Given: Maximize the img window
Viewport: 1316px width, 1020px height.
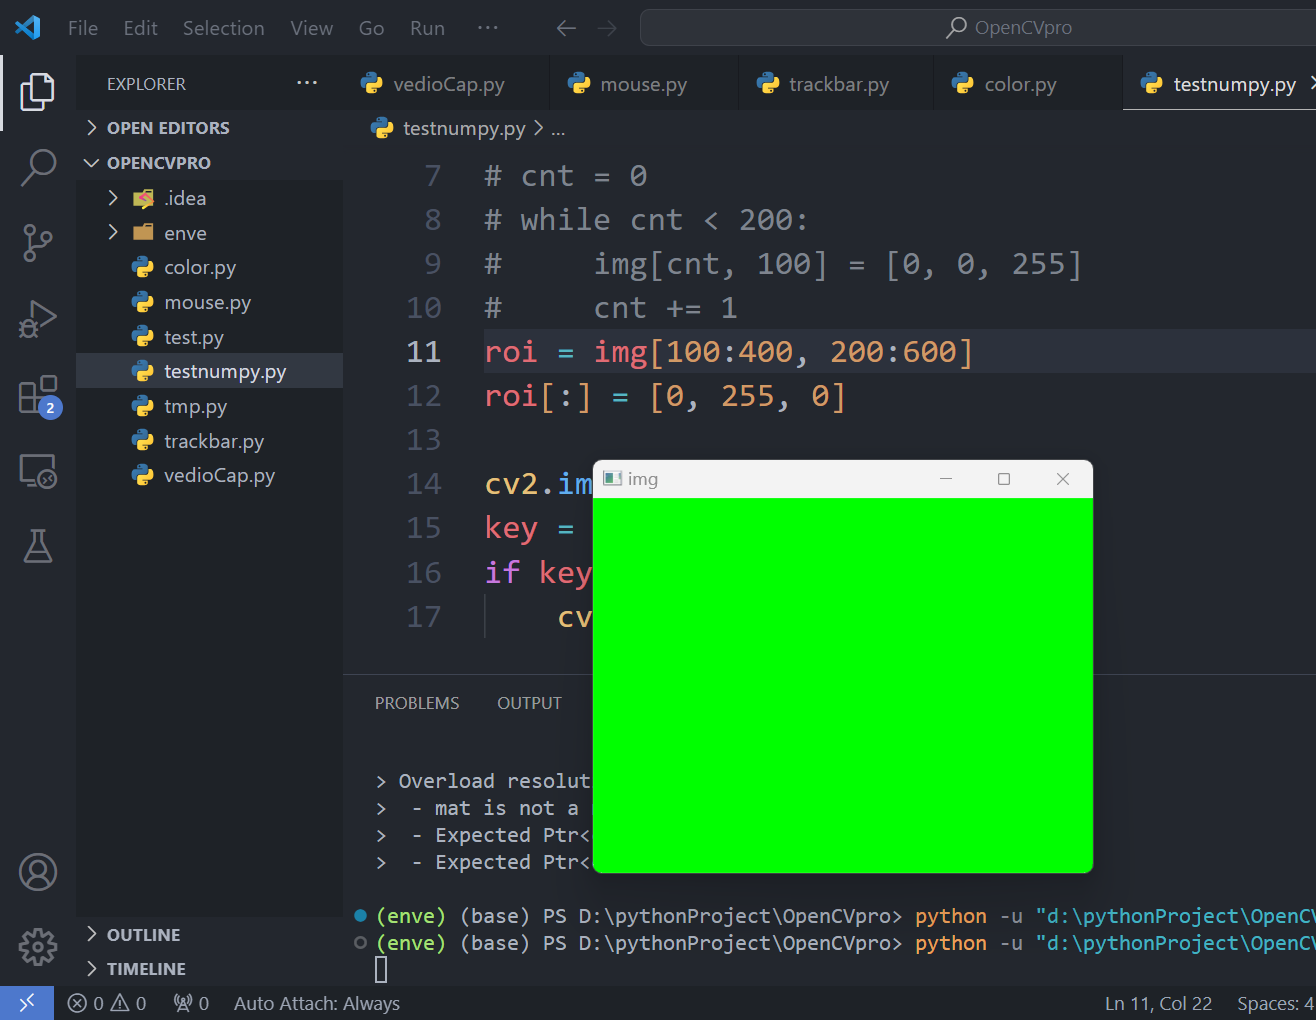Looking at the screenshot, I should [x=1004, y=479].
